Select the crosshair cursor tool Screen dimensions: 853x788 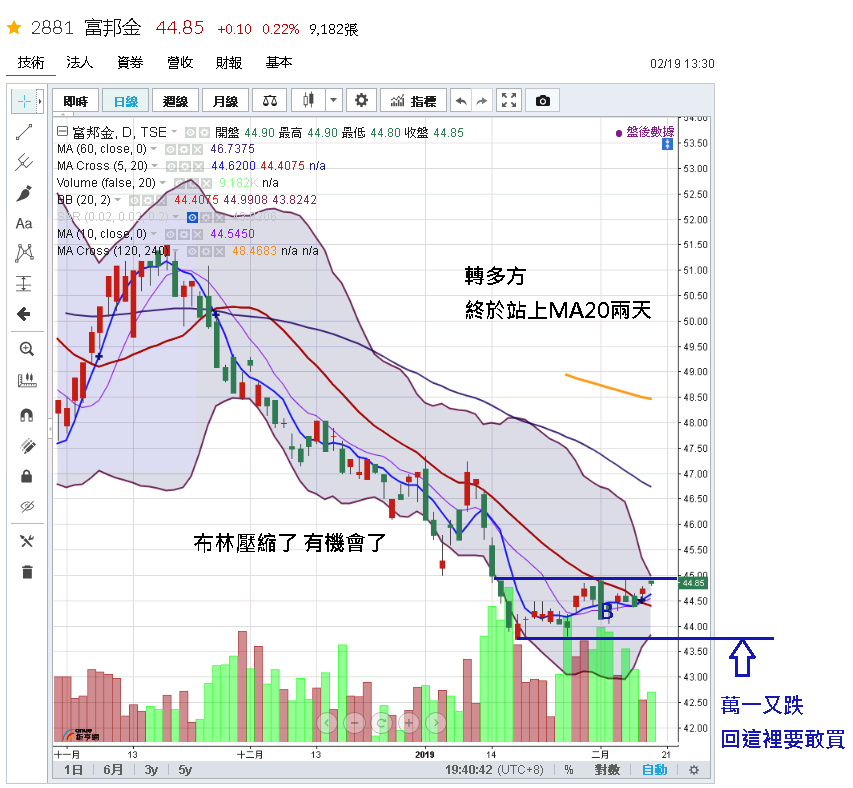click(x=24, y=101)
